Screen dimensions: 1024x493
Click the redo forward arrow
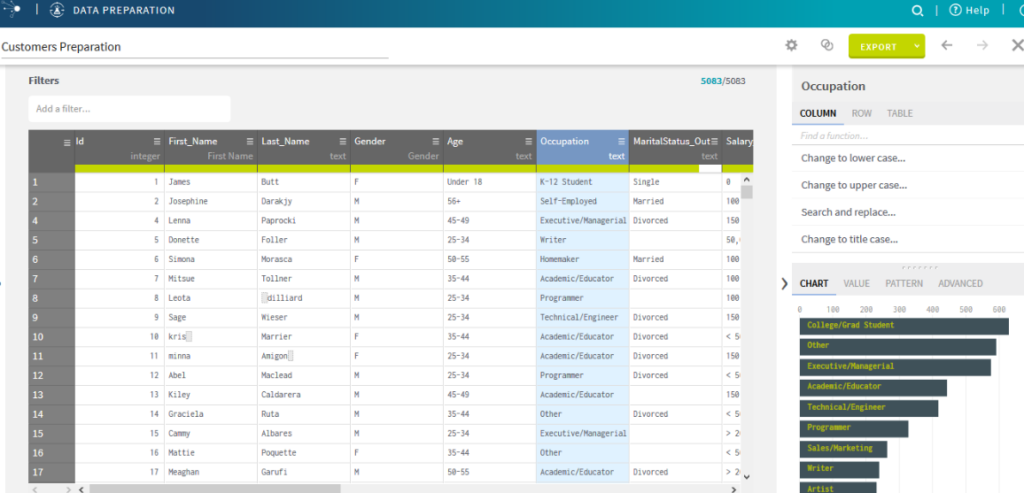pyautogui.click(x=982, y=45)
